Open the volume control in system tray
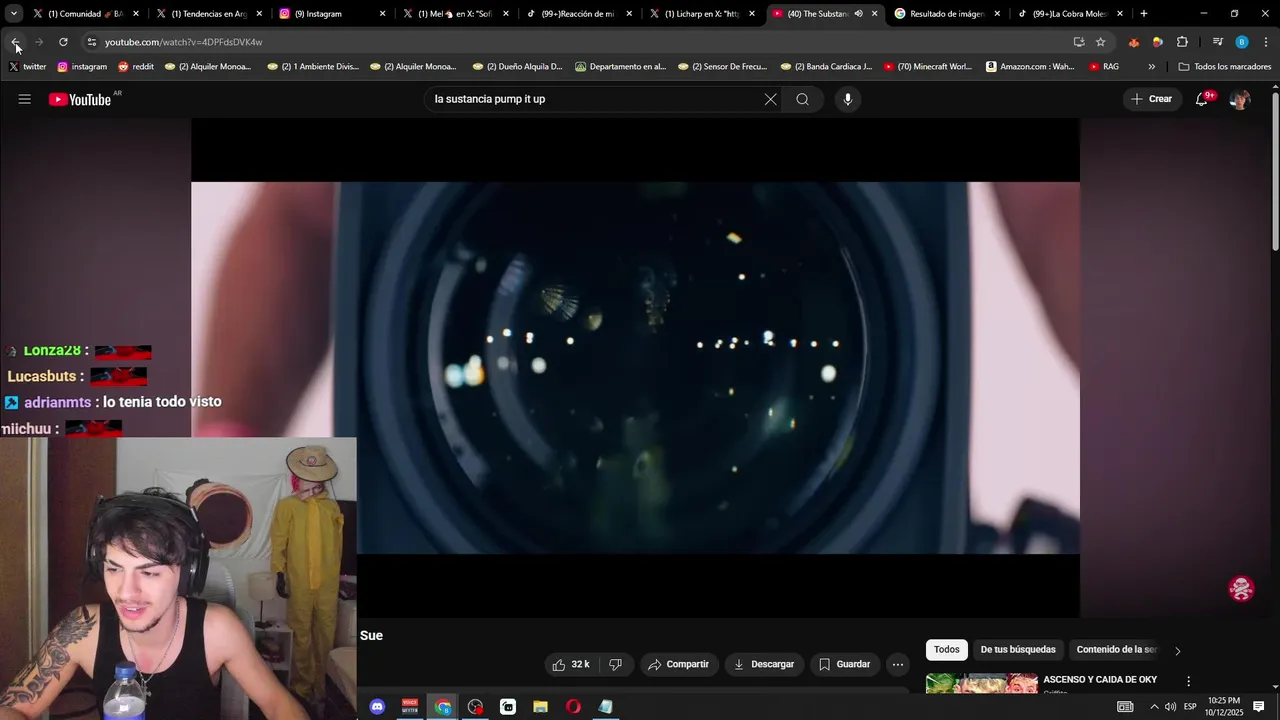The height and width of the screenshot is (720, 1280). (1170, 707)
